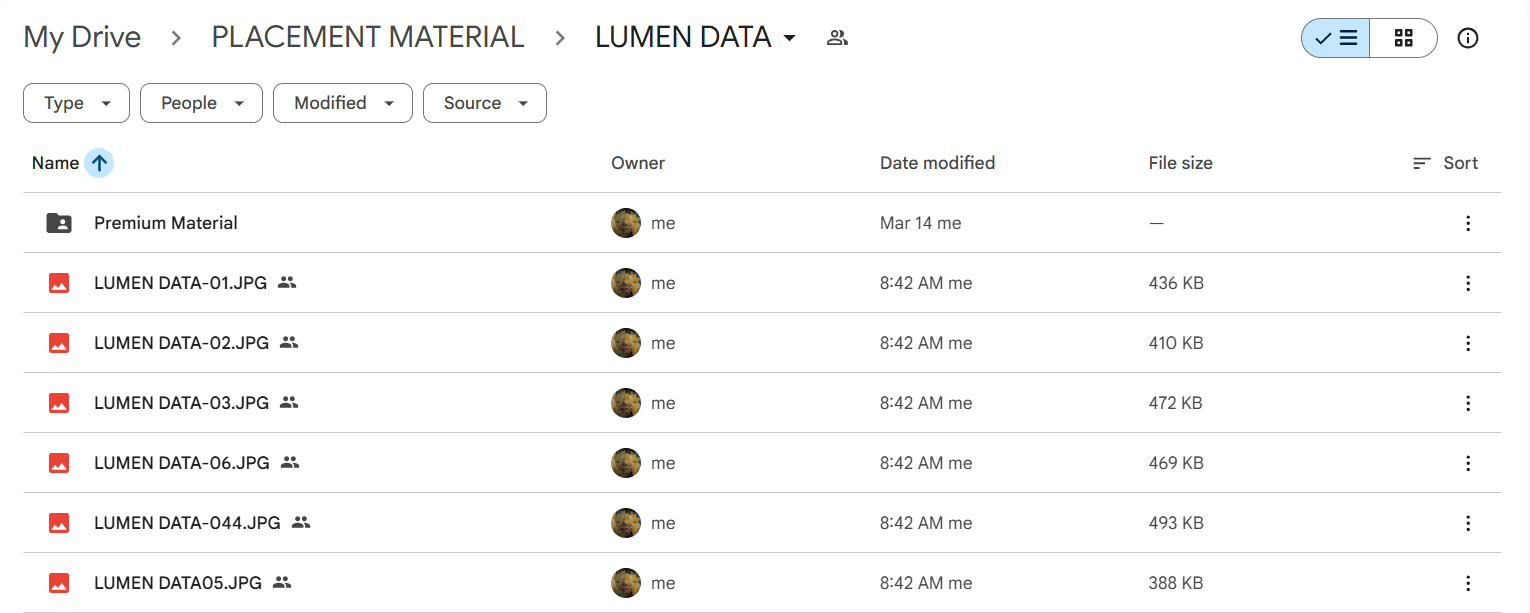This screenshot has width=1530, height=613.
Task: Click the image icon of LUMEN DATA-044.JPG
Action: coord(59,523)
